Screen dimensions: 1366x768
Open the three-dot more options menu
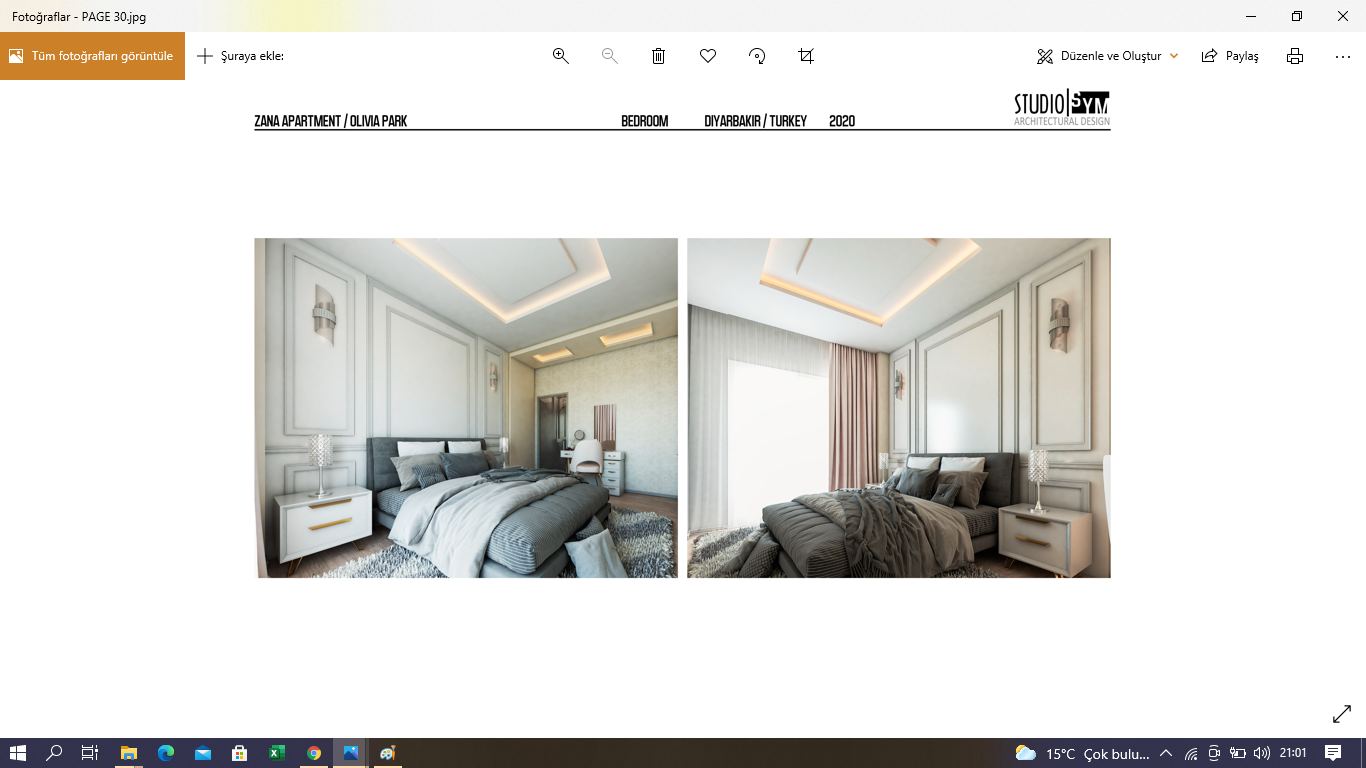pos(1343,56)
